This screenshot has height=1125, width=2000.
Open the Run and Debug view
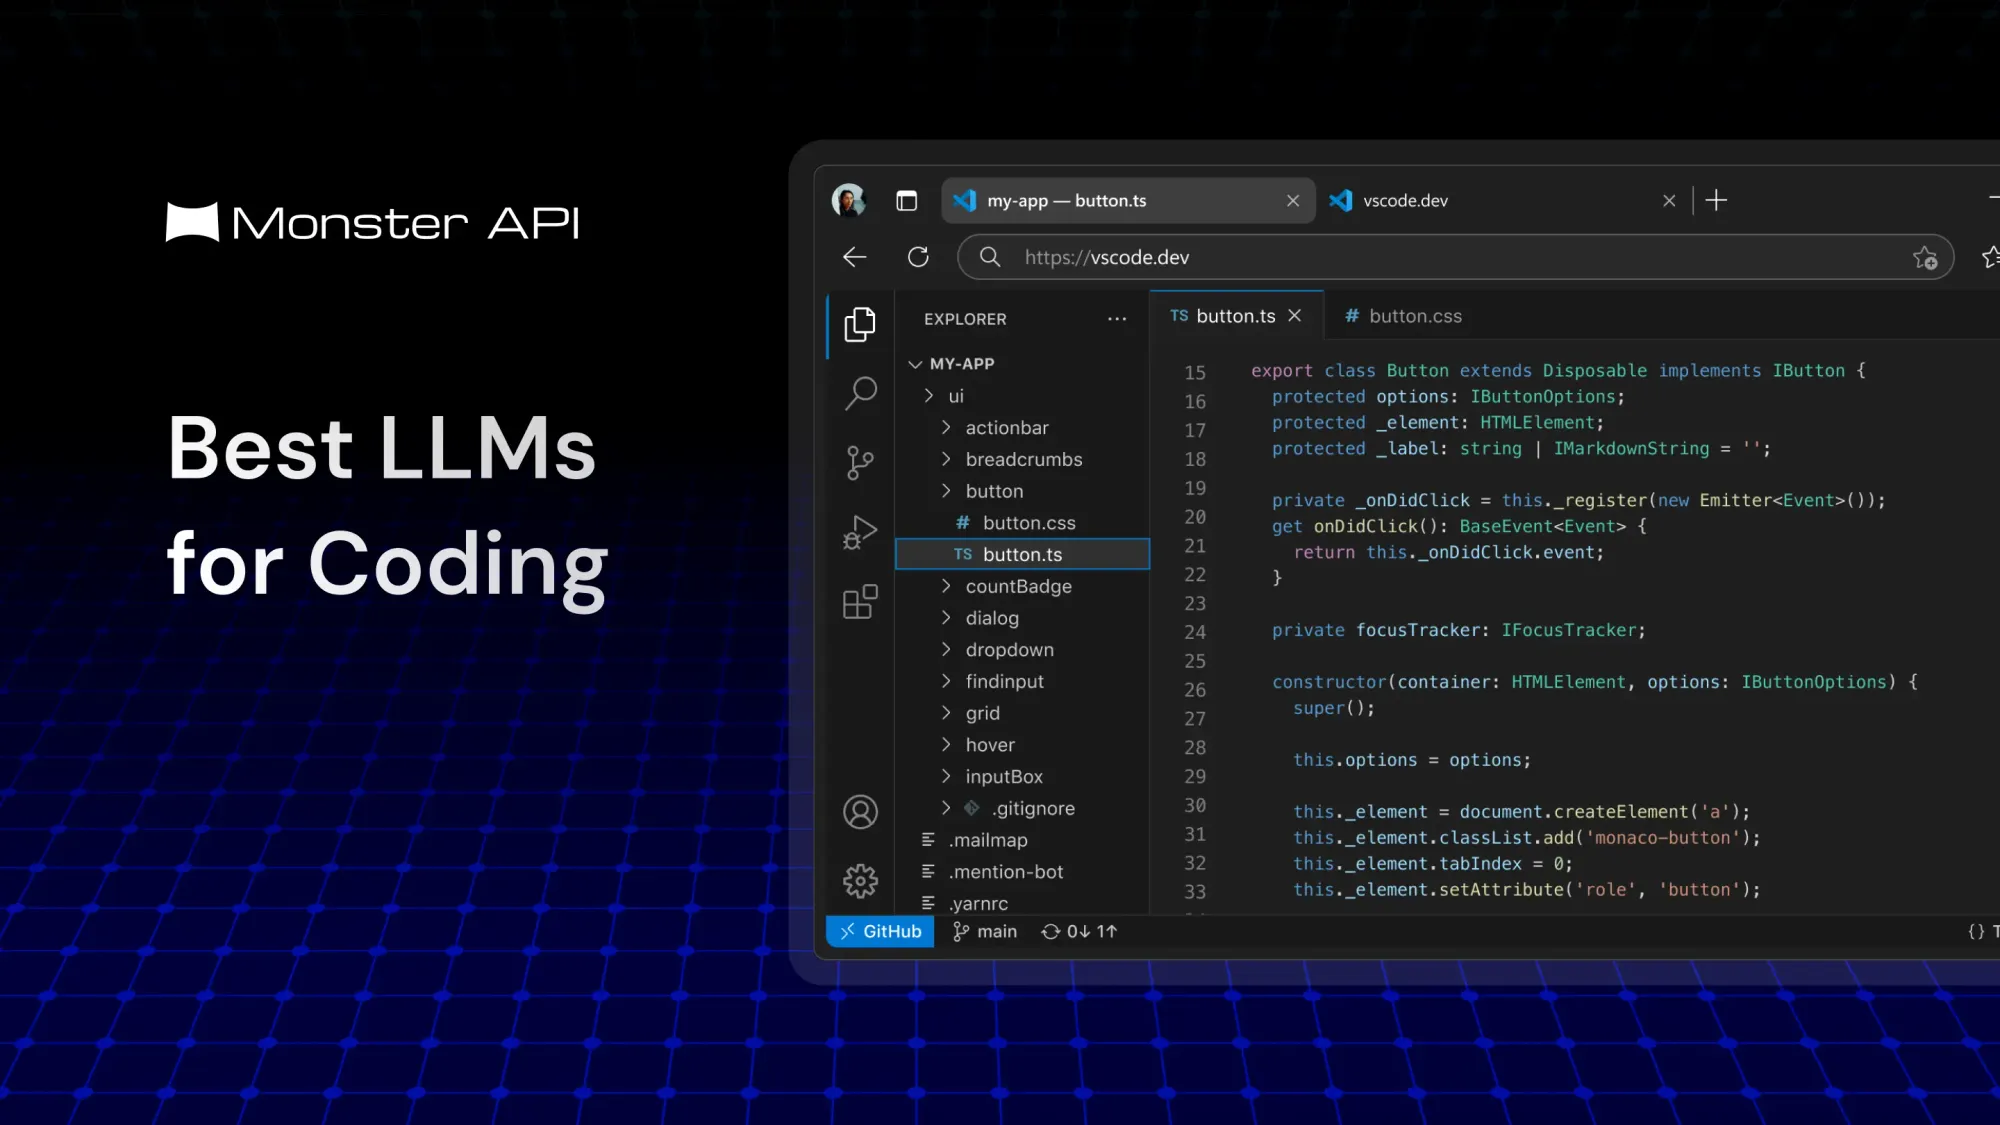tap(860, 532)
